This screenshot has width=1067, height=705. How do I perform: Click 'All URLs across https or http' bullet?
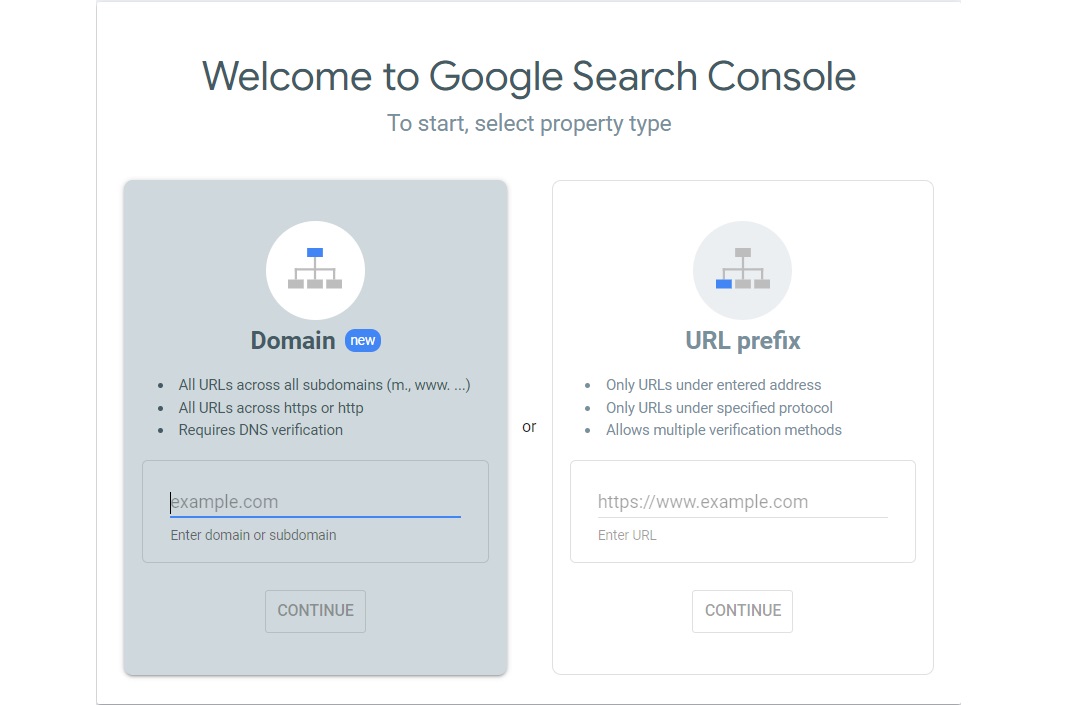[x=270, y=407]
